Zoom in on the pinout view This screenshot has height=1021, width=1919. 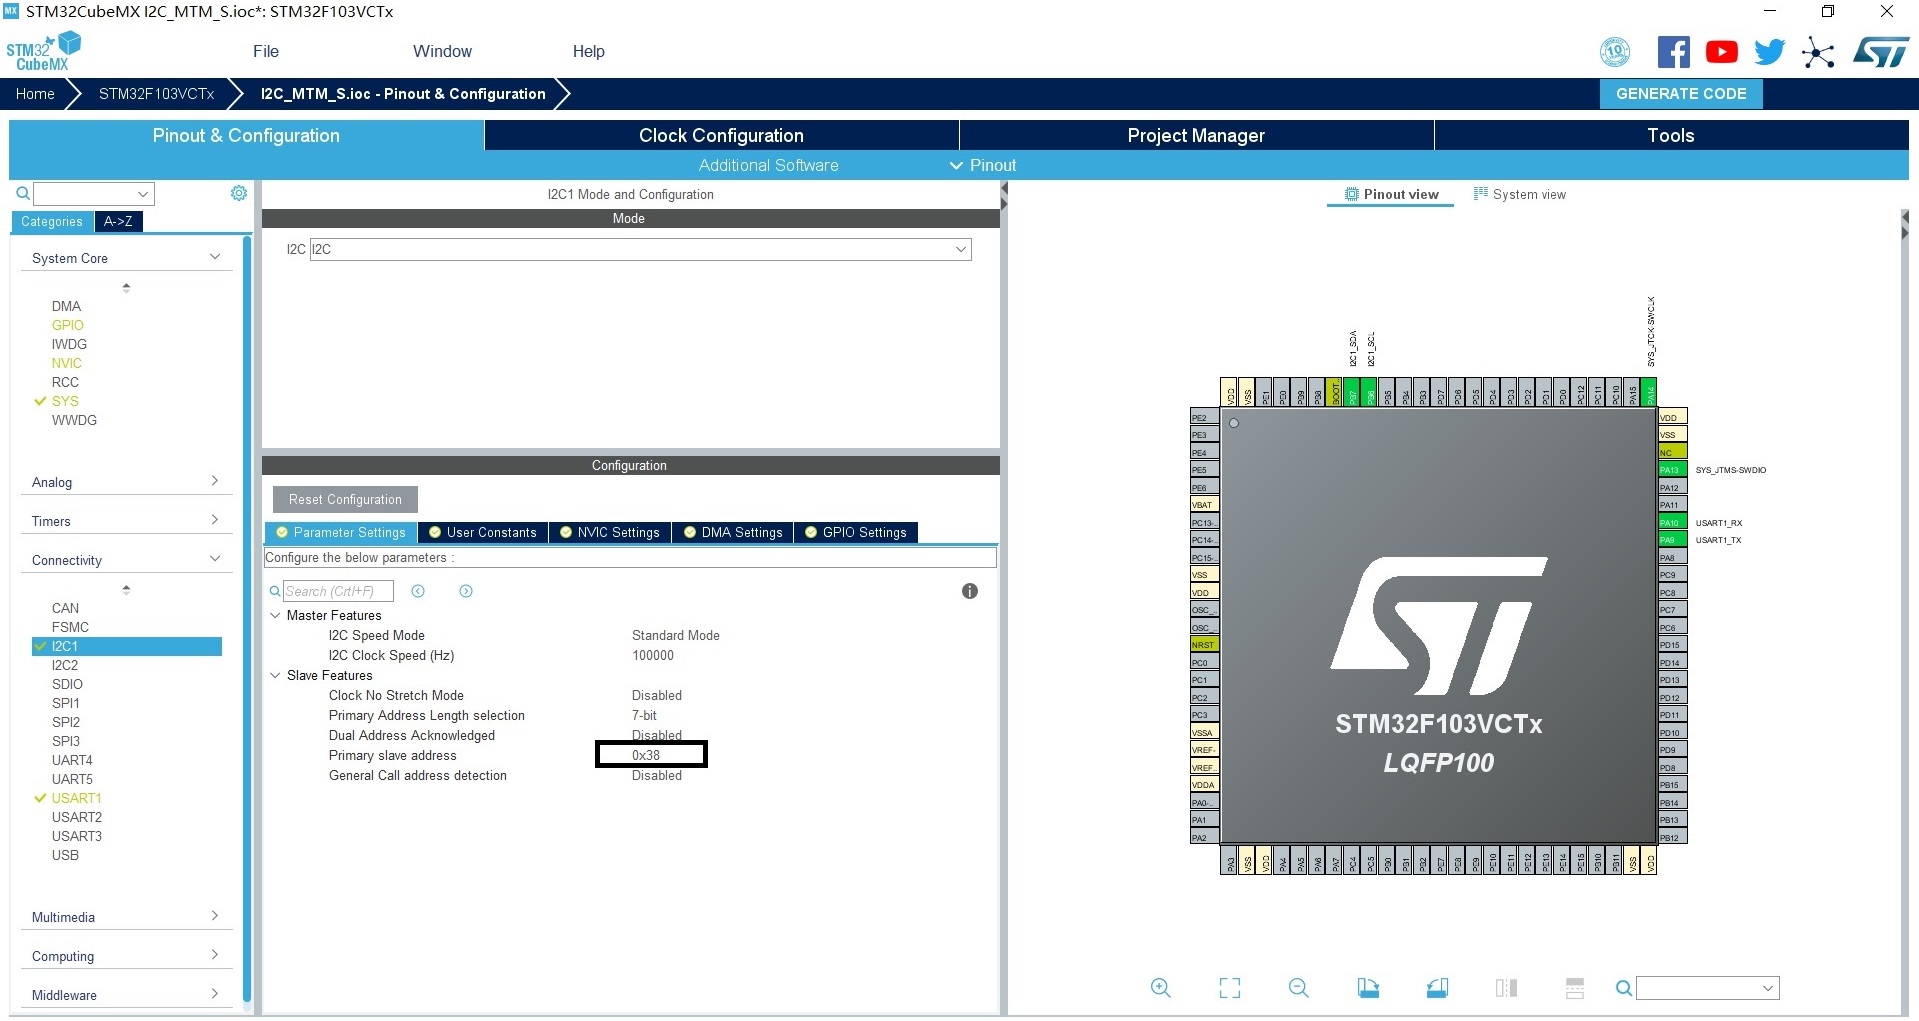click(1160, 988)
